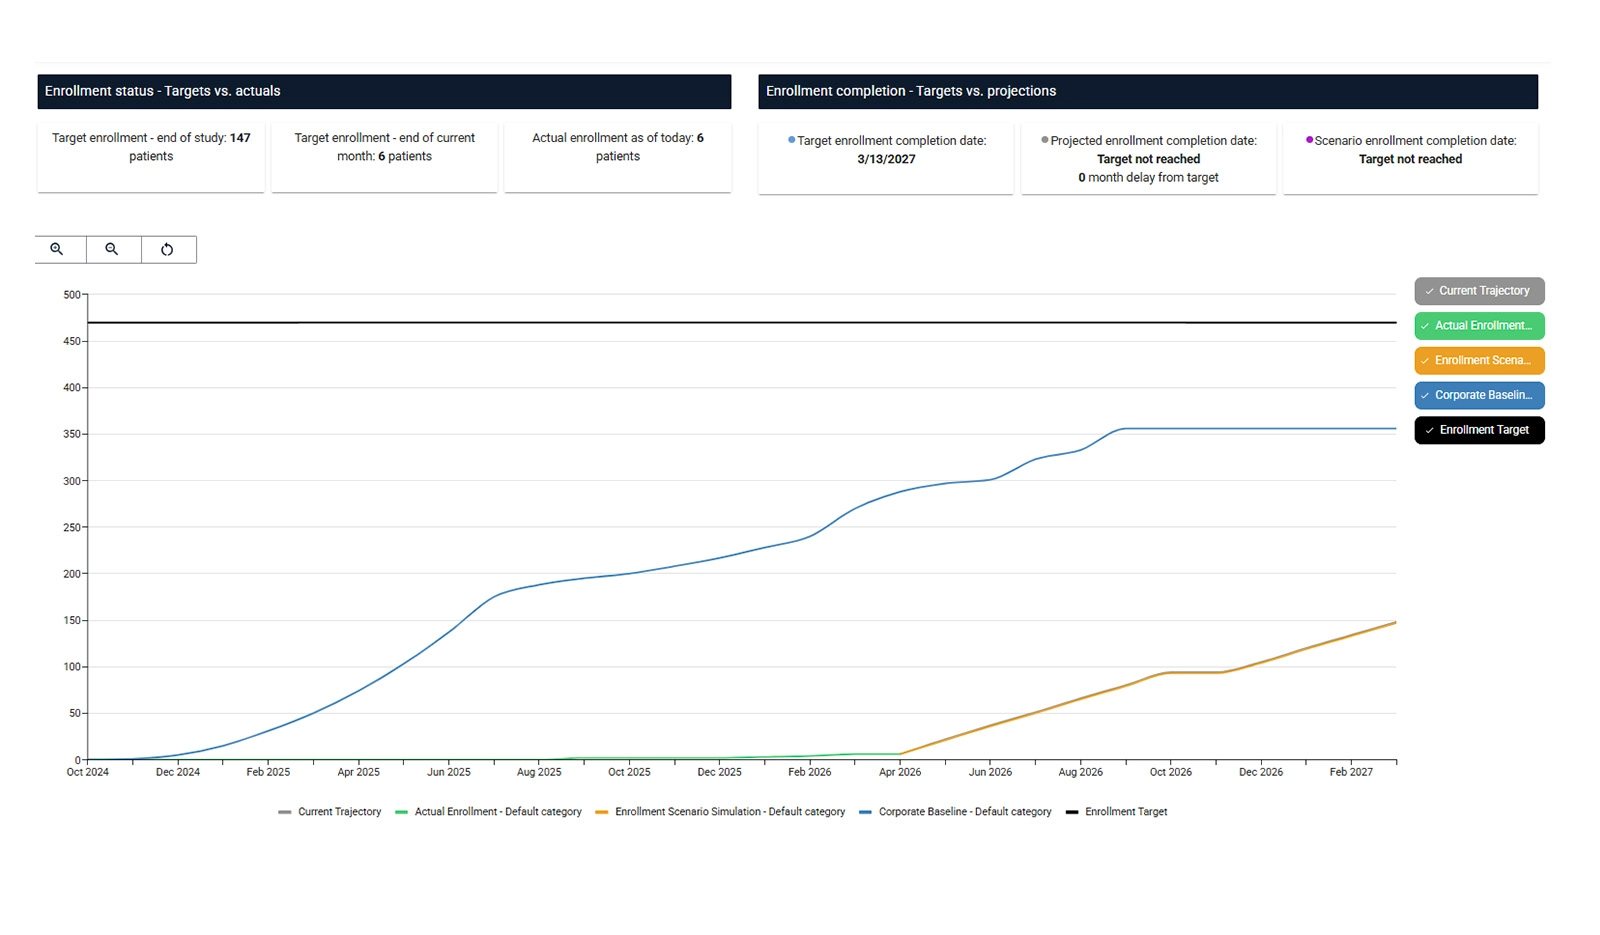
Task: Click purple dot beside Scenario enrollment completion date
Action: [x=1309, y=140]
